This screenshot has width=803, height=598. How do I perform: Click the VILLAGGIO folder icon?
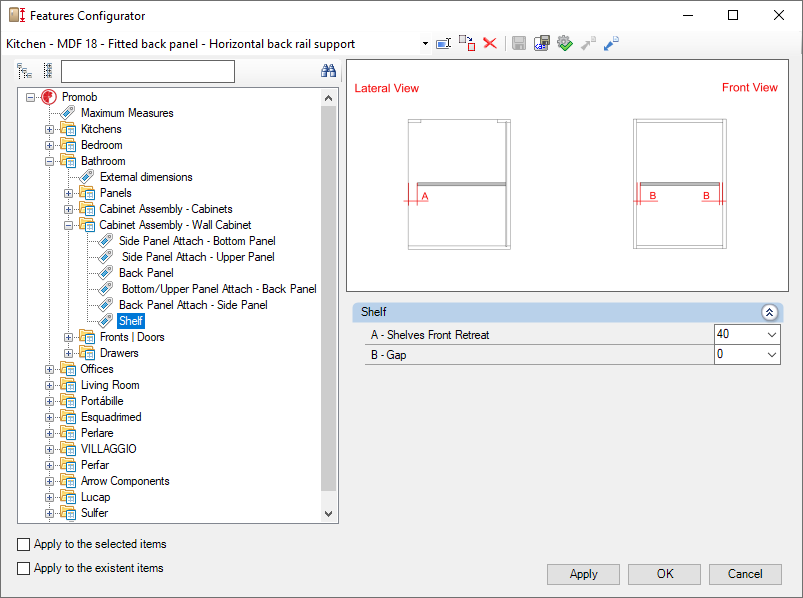(x=68, y=448)
